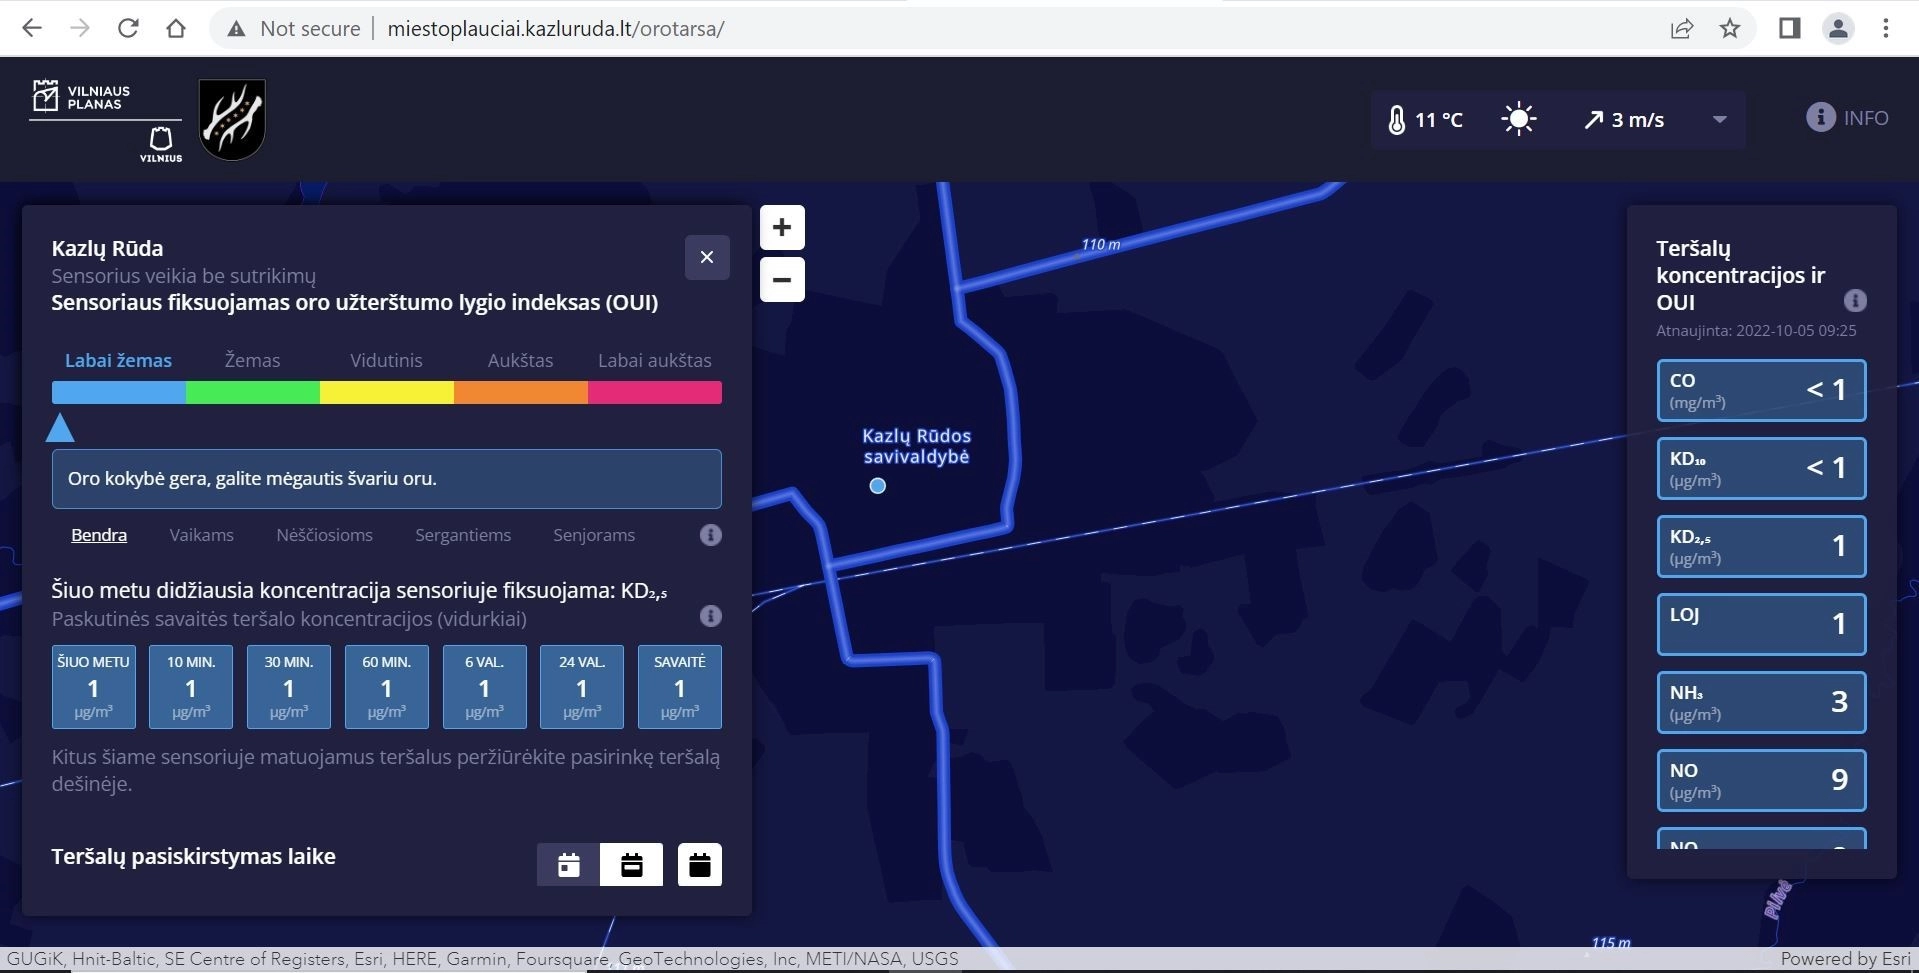
Task: Open the browser profile menu
Action: 1838,28
